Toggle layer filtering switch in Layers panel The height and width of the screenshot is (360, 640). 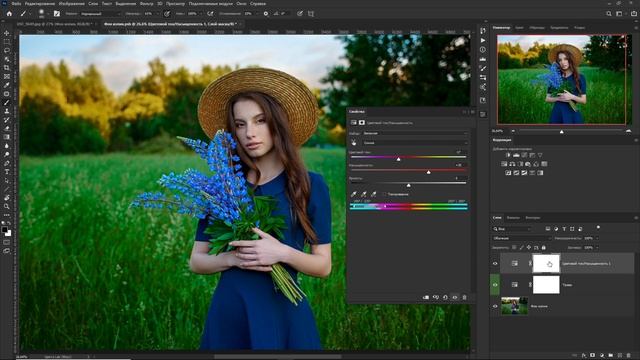(598, 228)
